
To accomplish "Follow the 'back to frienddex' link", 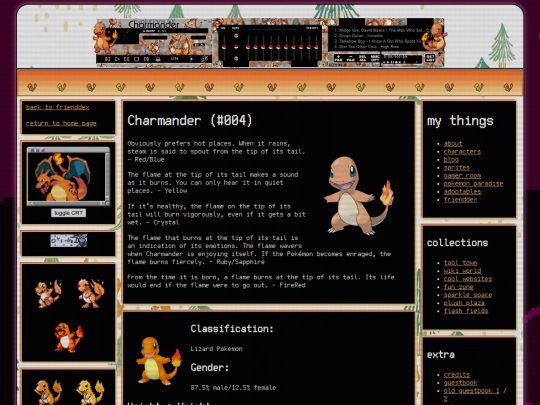I will coord(58,107).
